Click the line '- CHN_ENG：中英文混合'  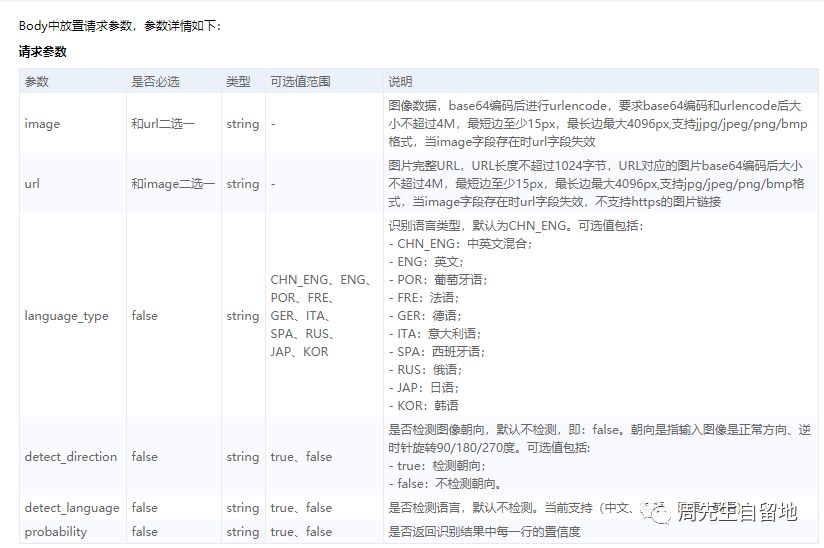460,244
